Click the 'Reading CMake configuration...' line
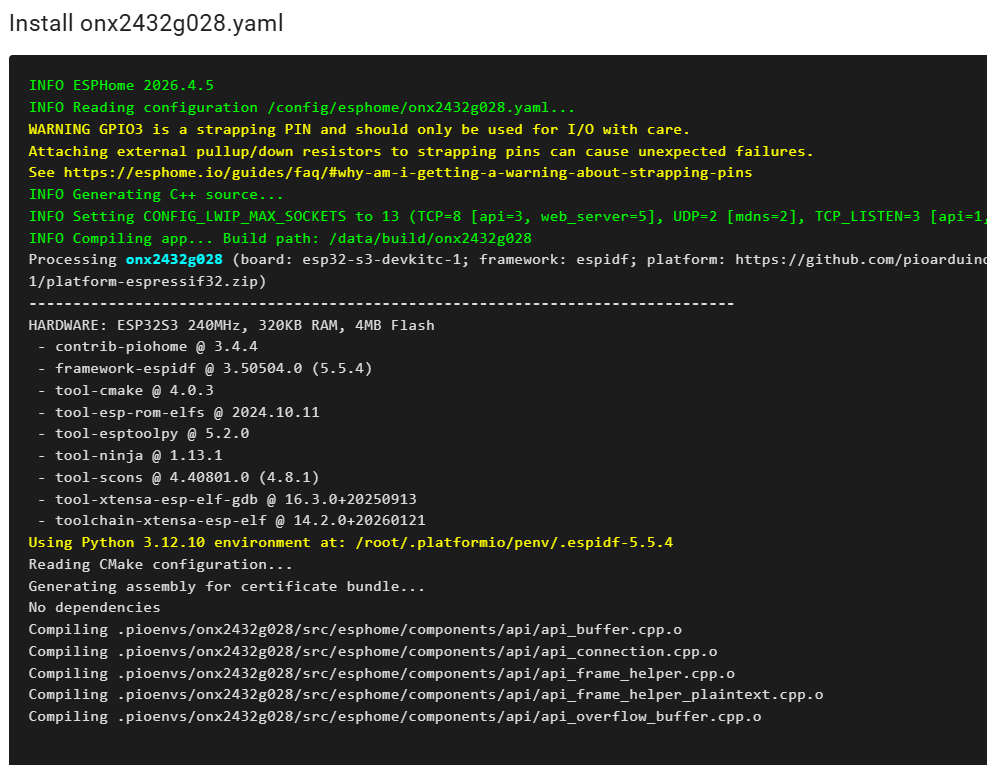Image resolution: width=987 pixels, height=765 pixels. [x=161, y=564]
